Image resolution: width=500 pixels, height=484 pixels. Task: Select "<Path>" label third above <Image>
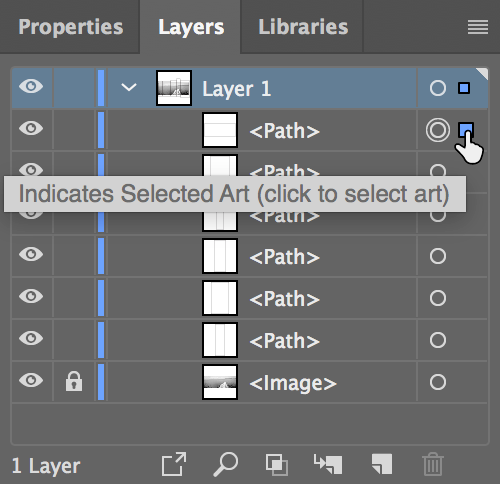coord(285,257)
